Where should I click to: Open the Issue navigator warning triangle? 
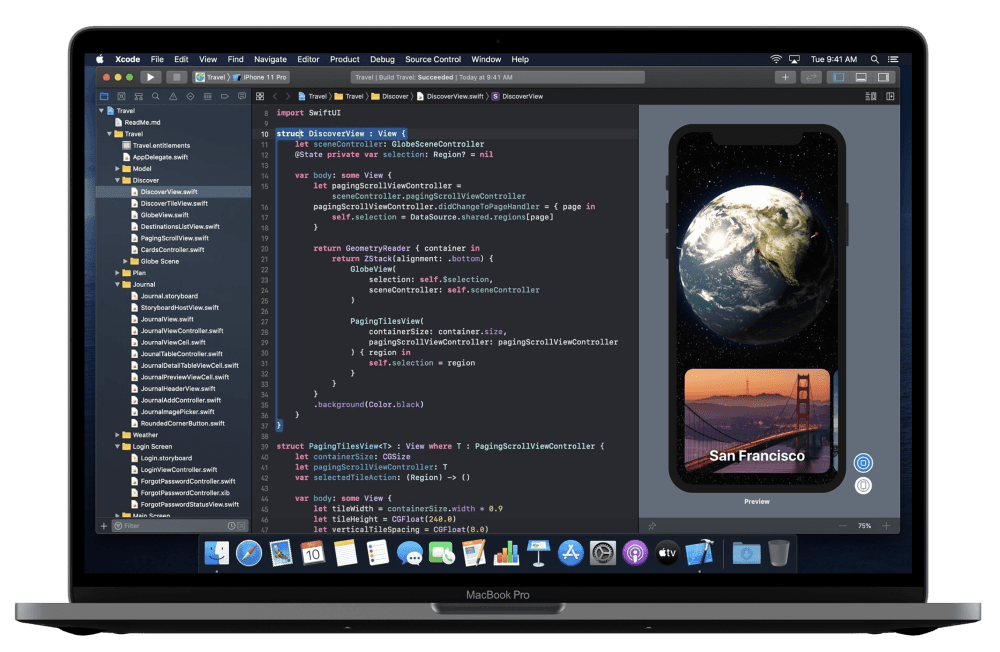point(173,96)
